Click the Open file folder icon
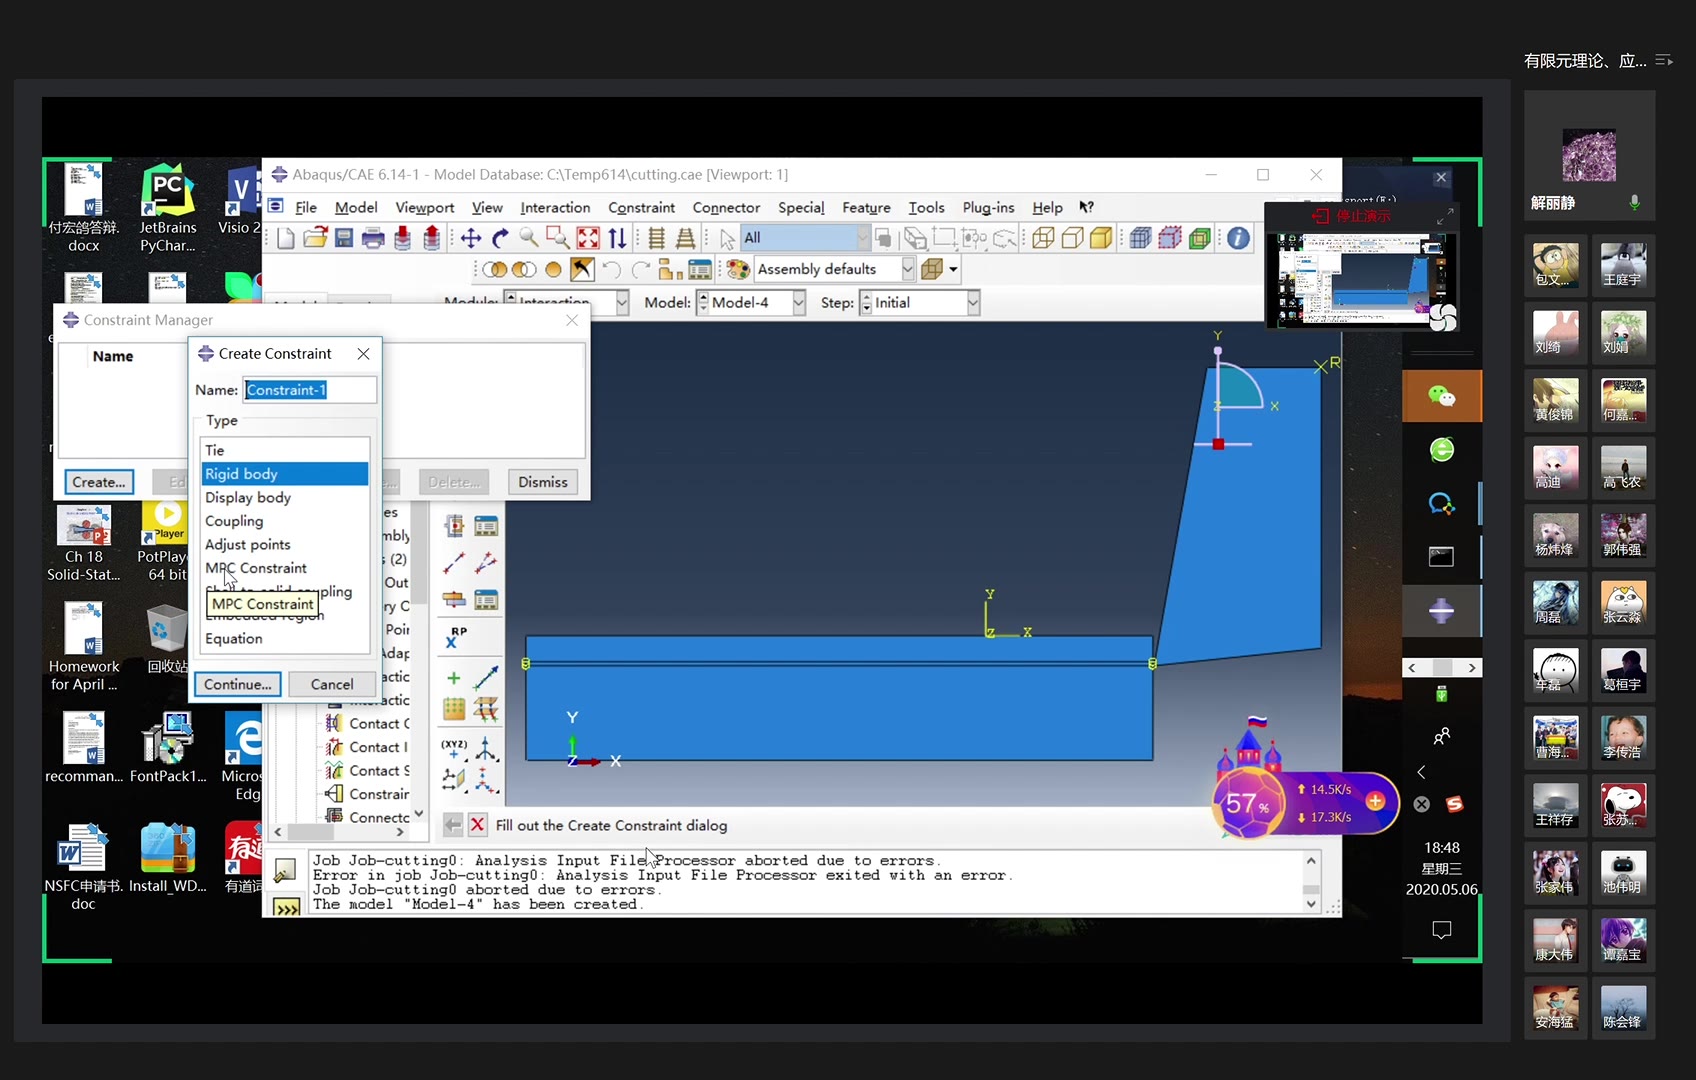 pyautogui.click(x=315, y=238)
